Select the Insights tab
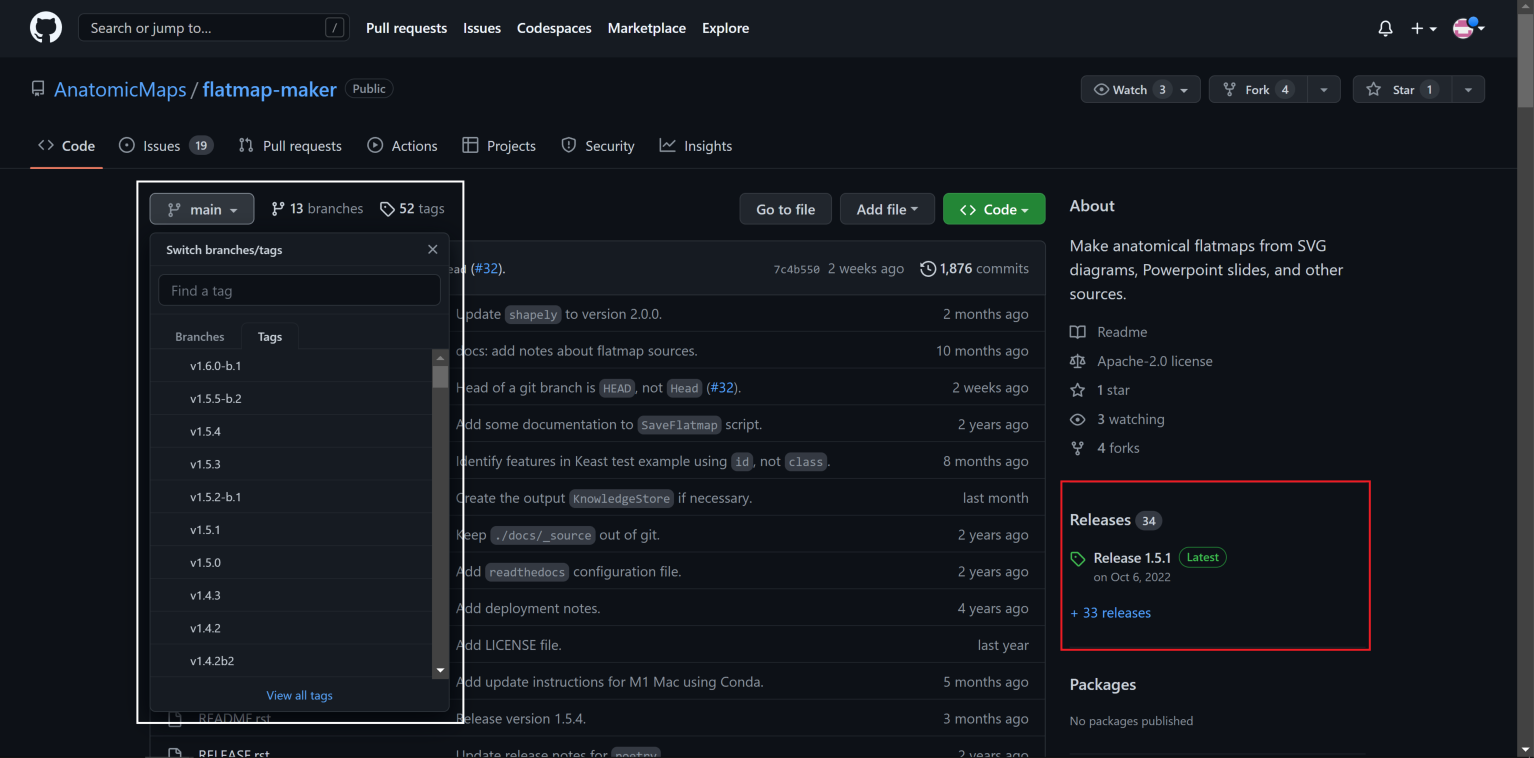Viewport: 1534px width, 758px height. [x=696, y=146]
